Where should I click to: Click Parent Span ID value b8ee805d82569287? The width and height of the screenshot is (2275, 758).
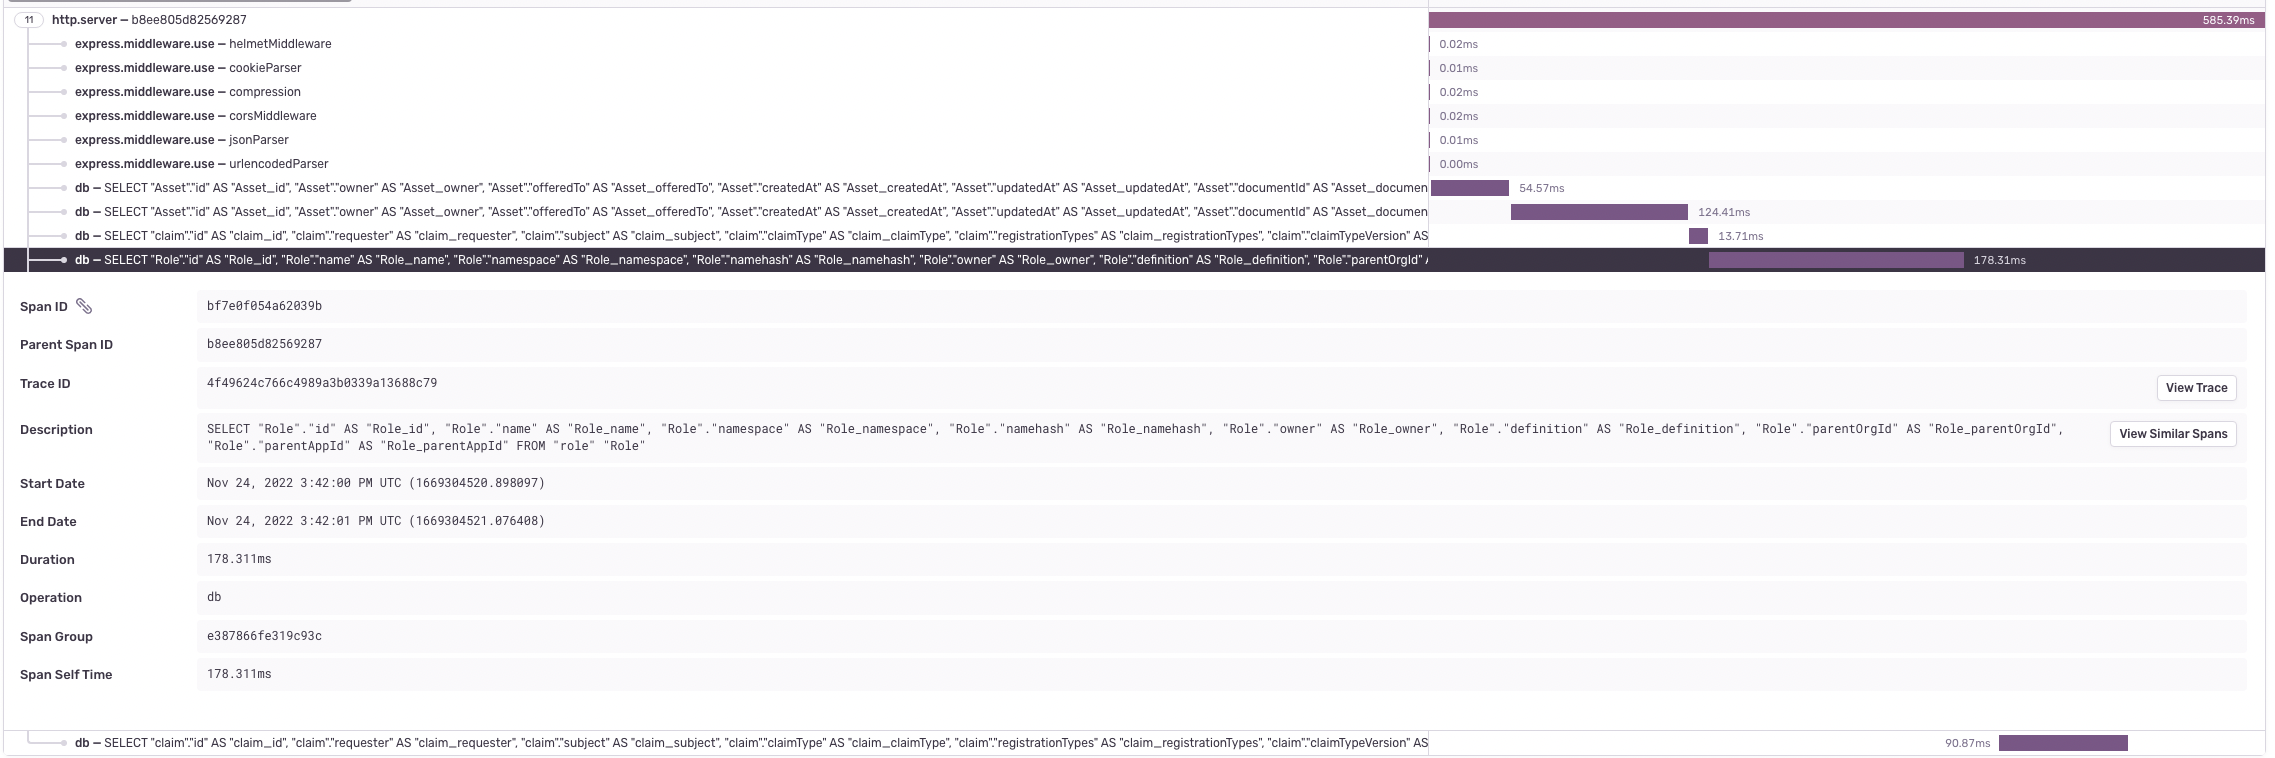pos(264,344)
